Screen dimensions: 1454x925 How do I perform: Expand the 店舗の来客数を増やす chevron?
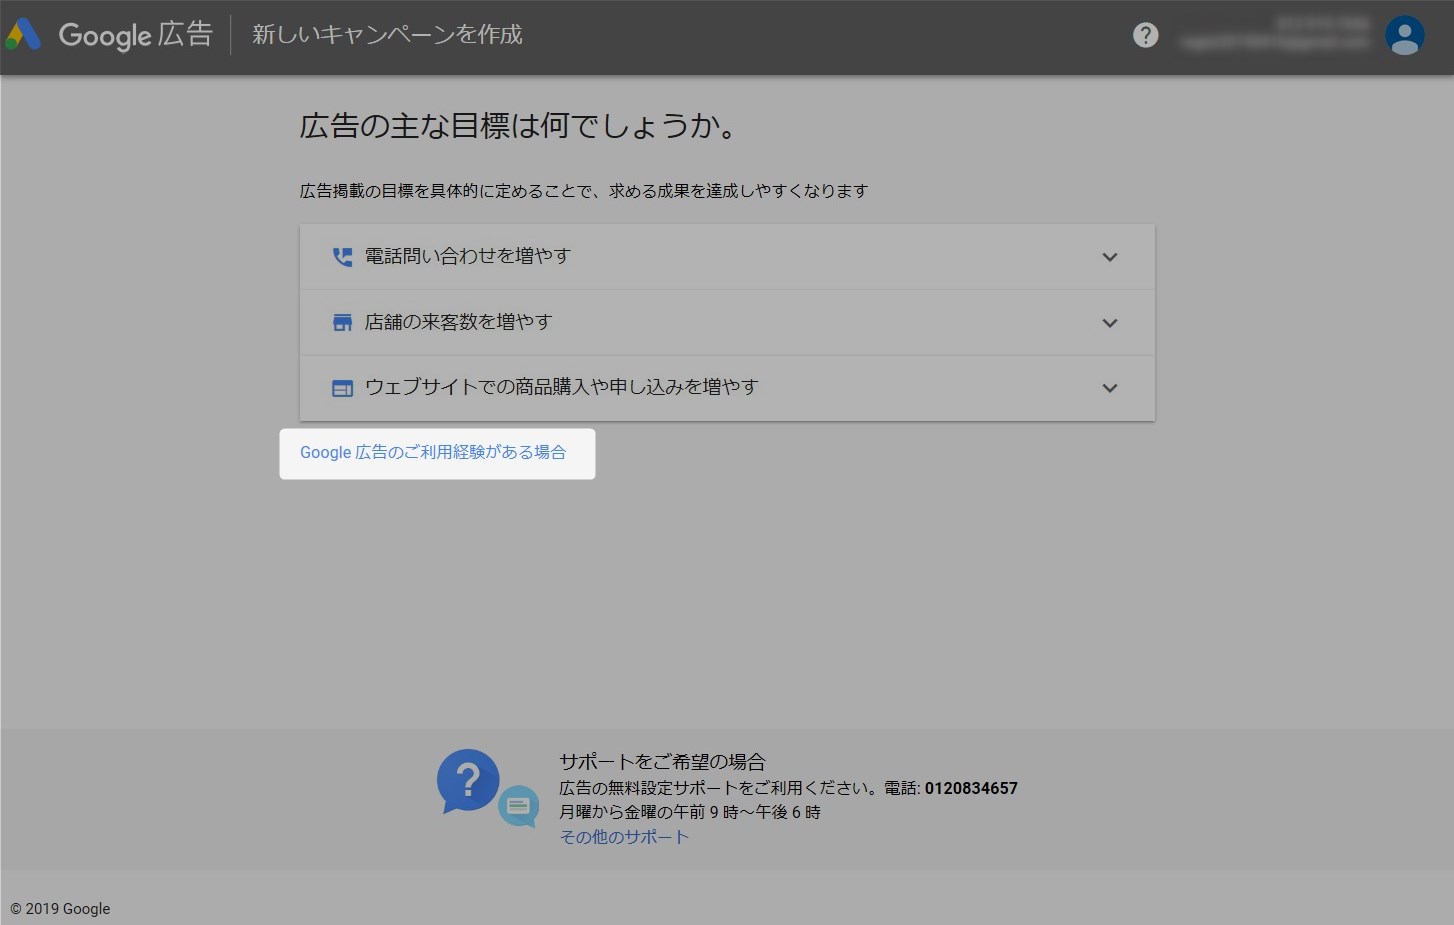1109,323
